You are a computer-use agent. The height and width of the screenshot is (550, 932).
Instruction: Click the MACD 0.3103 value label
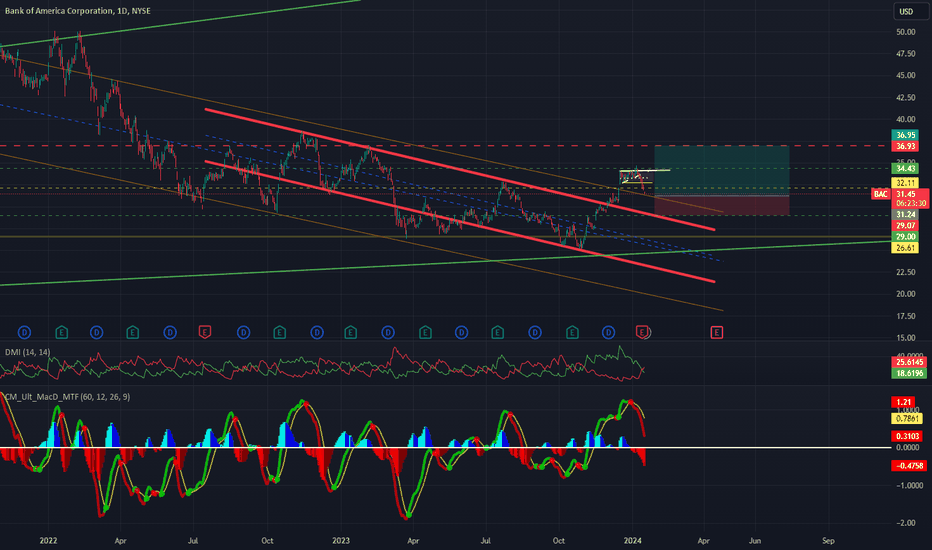(x=907, y=436)
